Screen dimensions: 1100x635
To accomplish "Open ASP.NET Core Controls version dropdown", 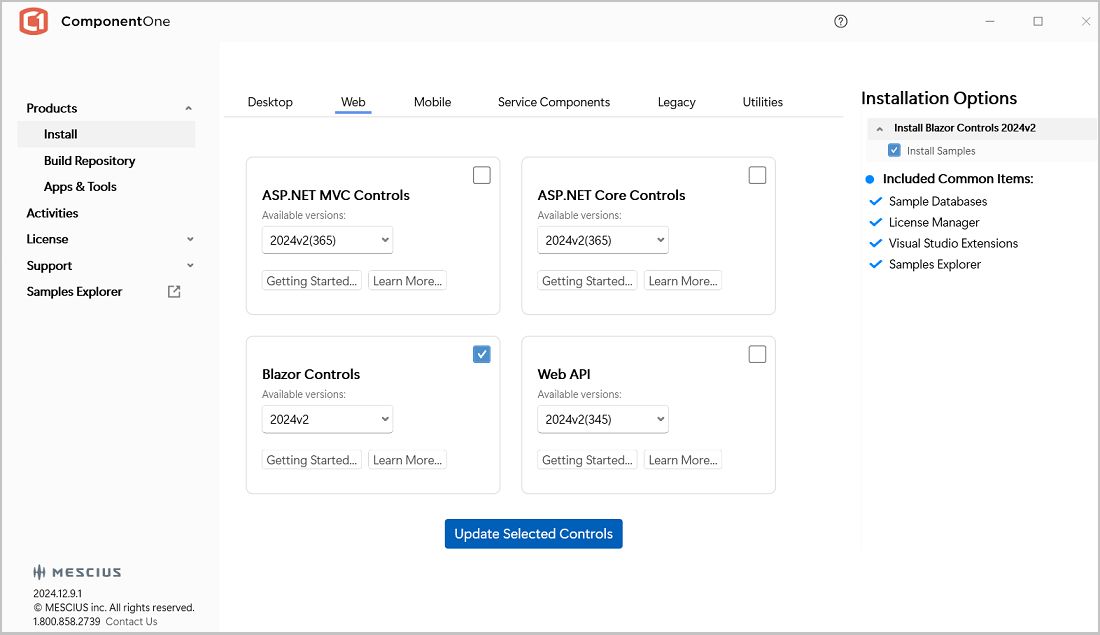I will tap(603, 240).
